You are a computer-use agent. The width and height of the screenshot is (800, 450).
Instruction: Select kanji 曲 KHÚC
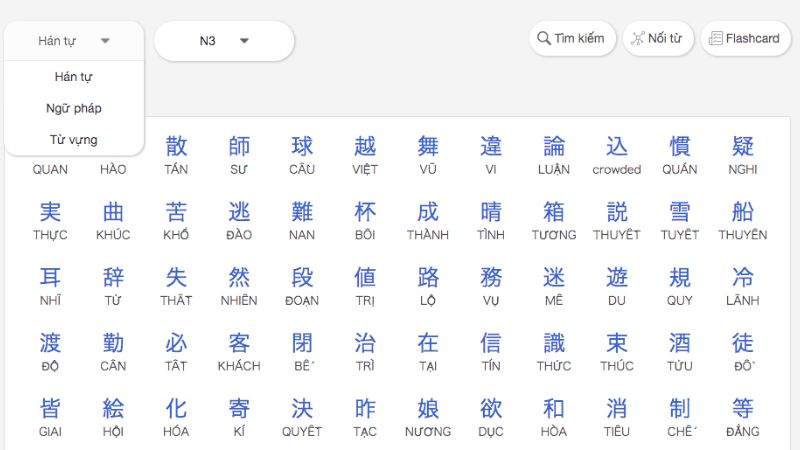(x=113, y=221)
